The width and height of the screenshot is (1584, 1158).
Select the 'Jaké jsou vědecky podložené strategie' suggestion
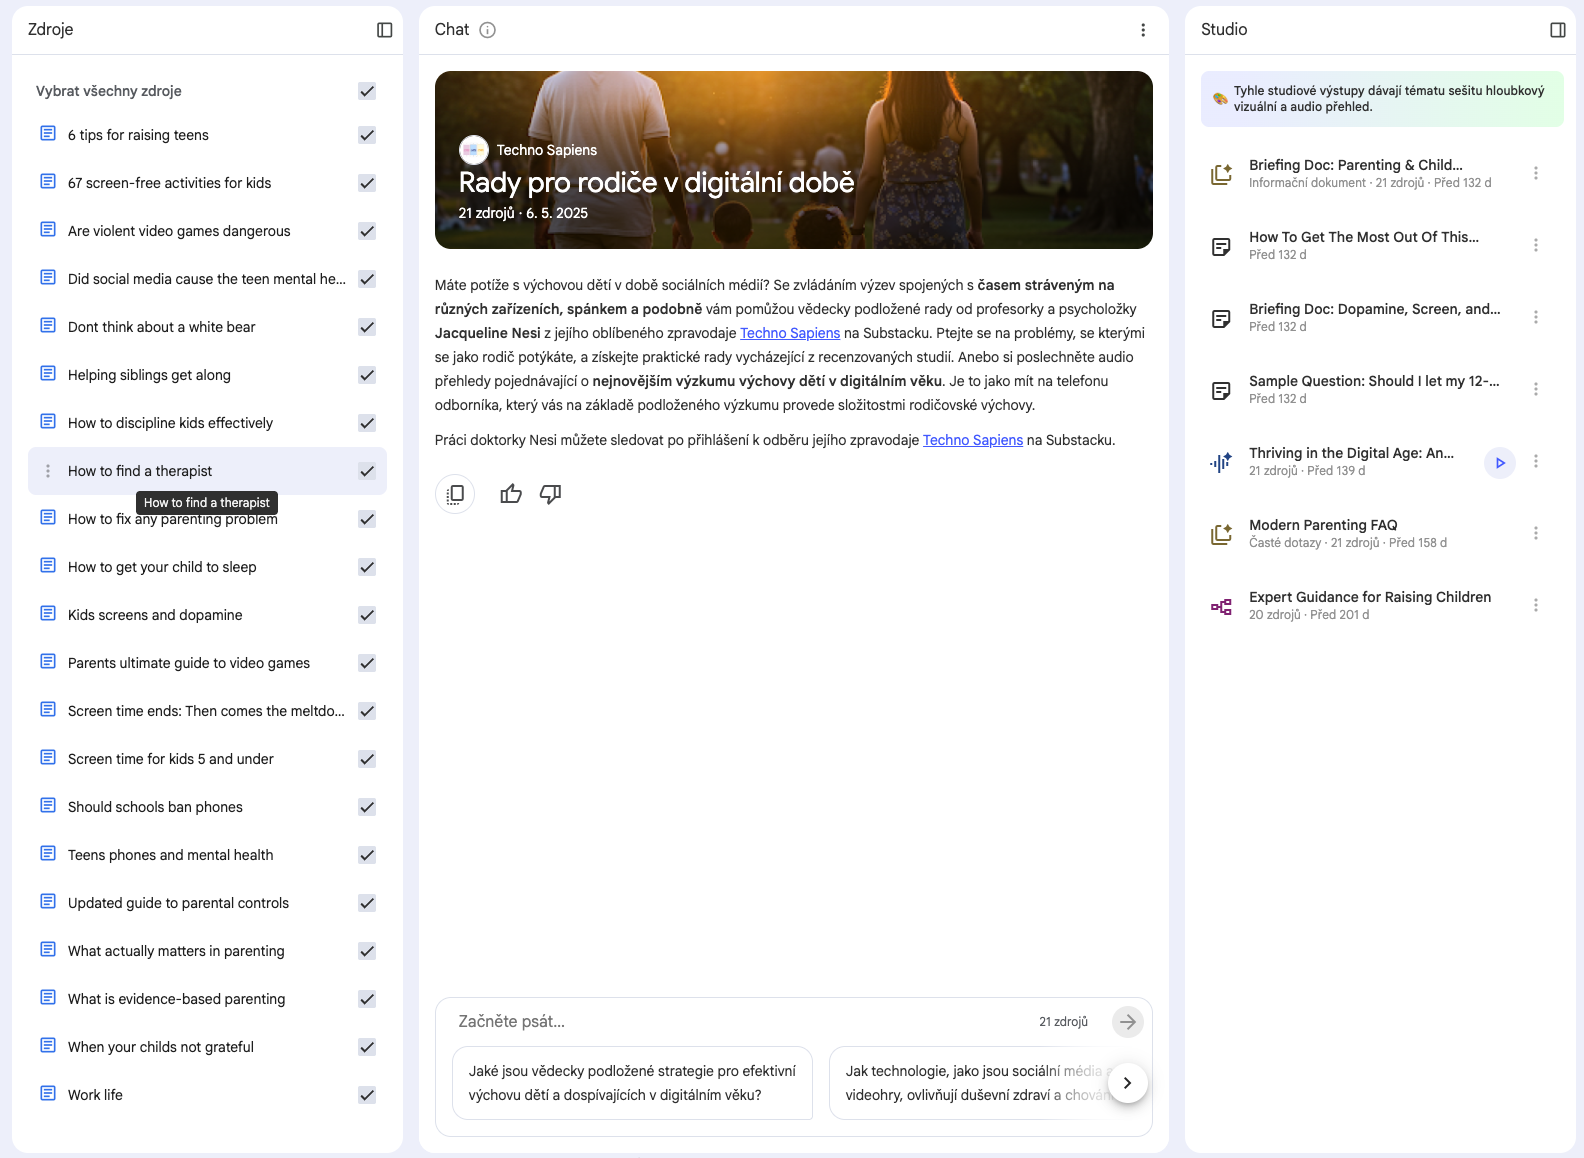point(632,1083)
